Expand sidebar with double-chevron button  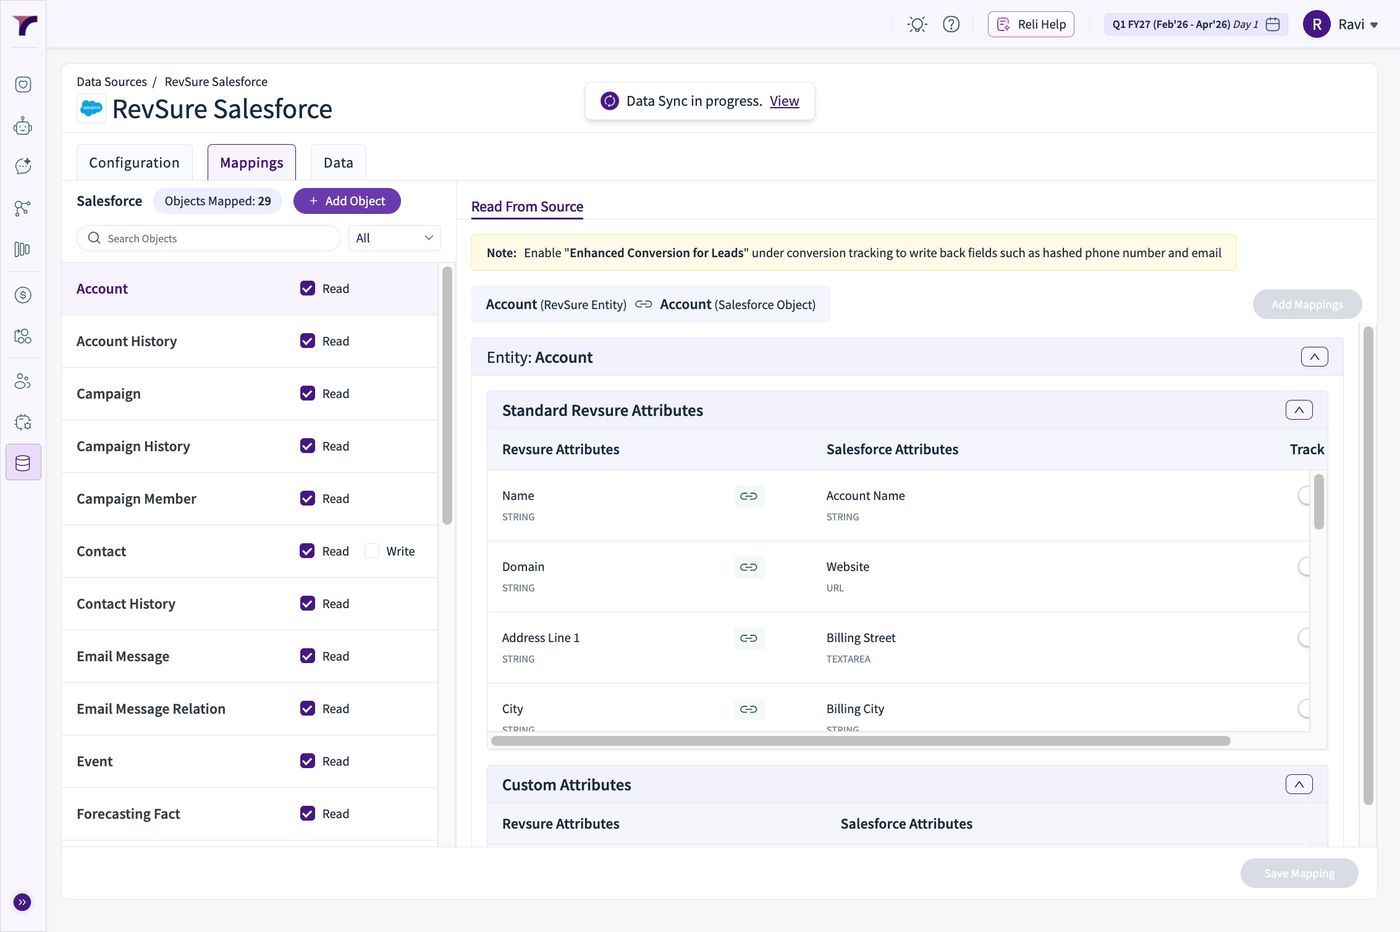[x=23, y=902]
